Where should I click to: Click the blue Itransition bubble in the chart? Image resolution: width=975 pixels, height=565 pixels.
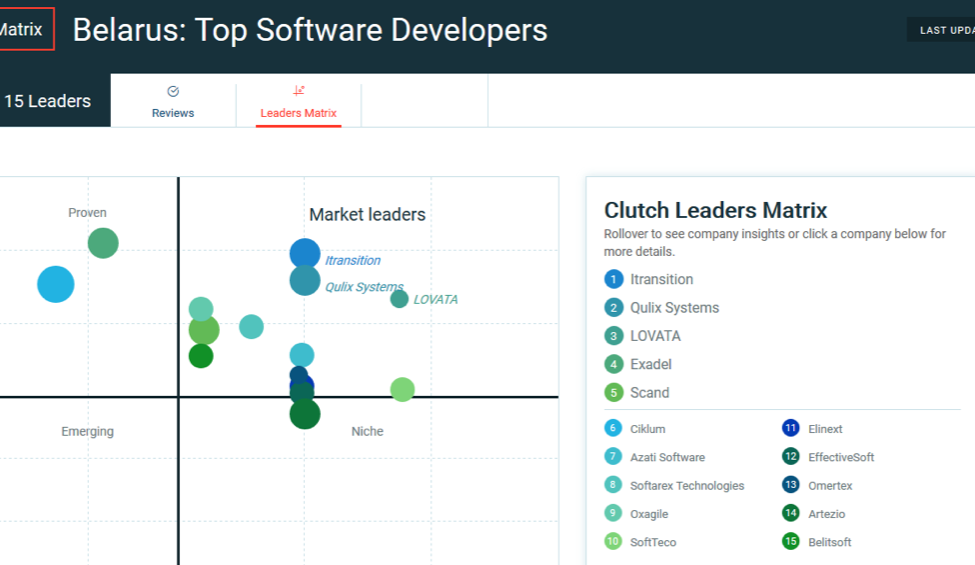(305, 251)
